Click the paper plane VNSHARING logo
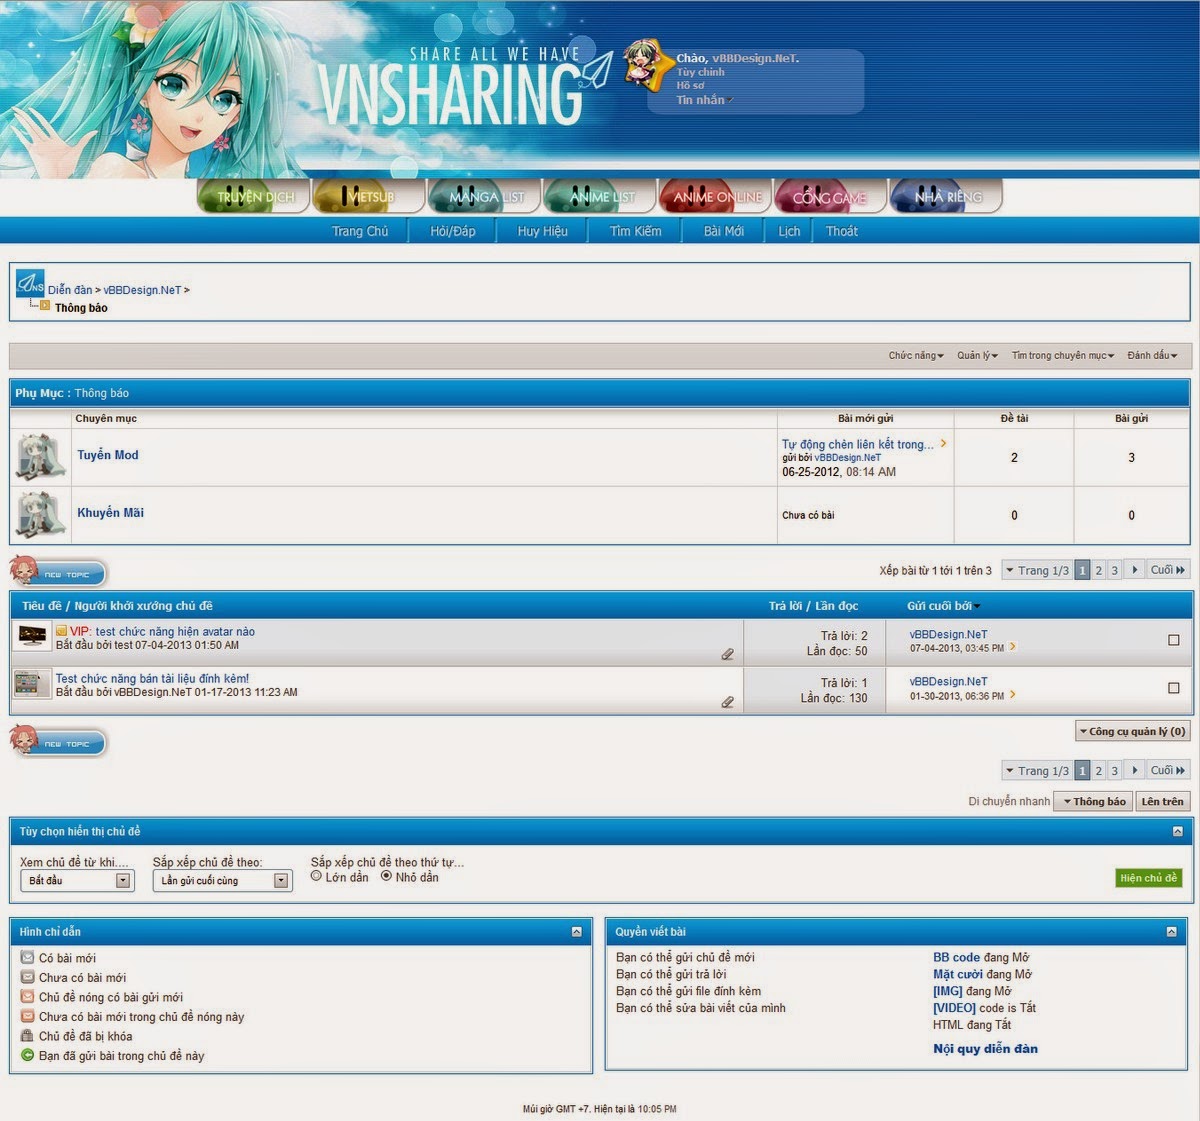Image resolution: width=1200 pixels, height=1121 pixels. [464, 88]
